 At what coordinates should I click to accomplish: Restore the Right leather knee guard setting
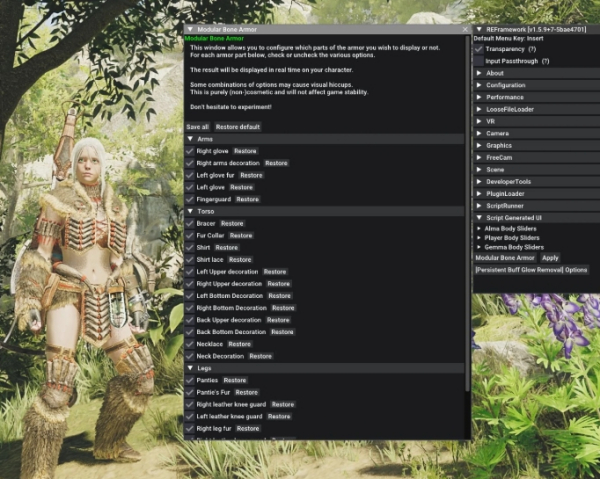[283, 404]
